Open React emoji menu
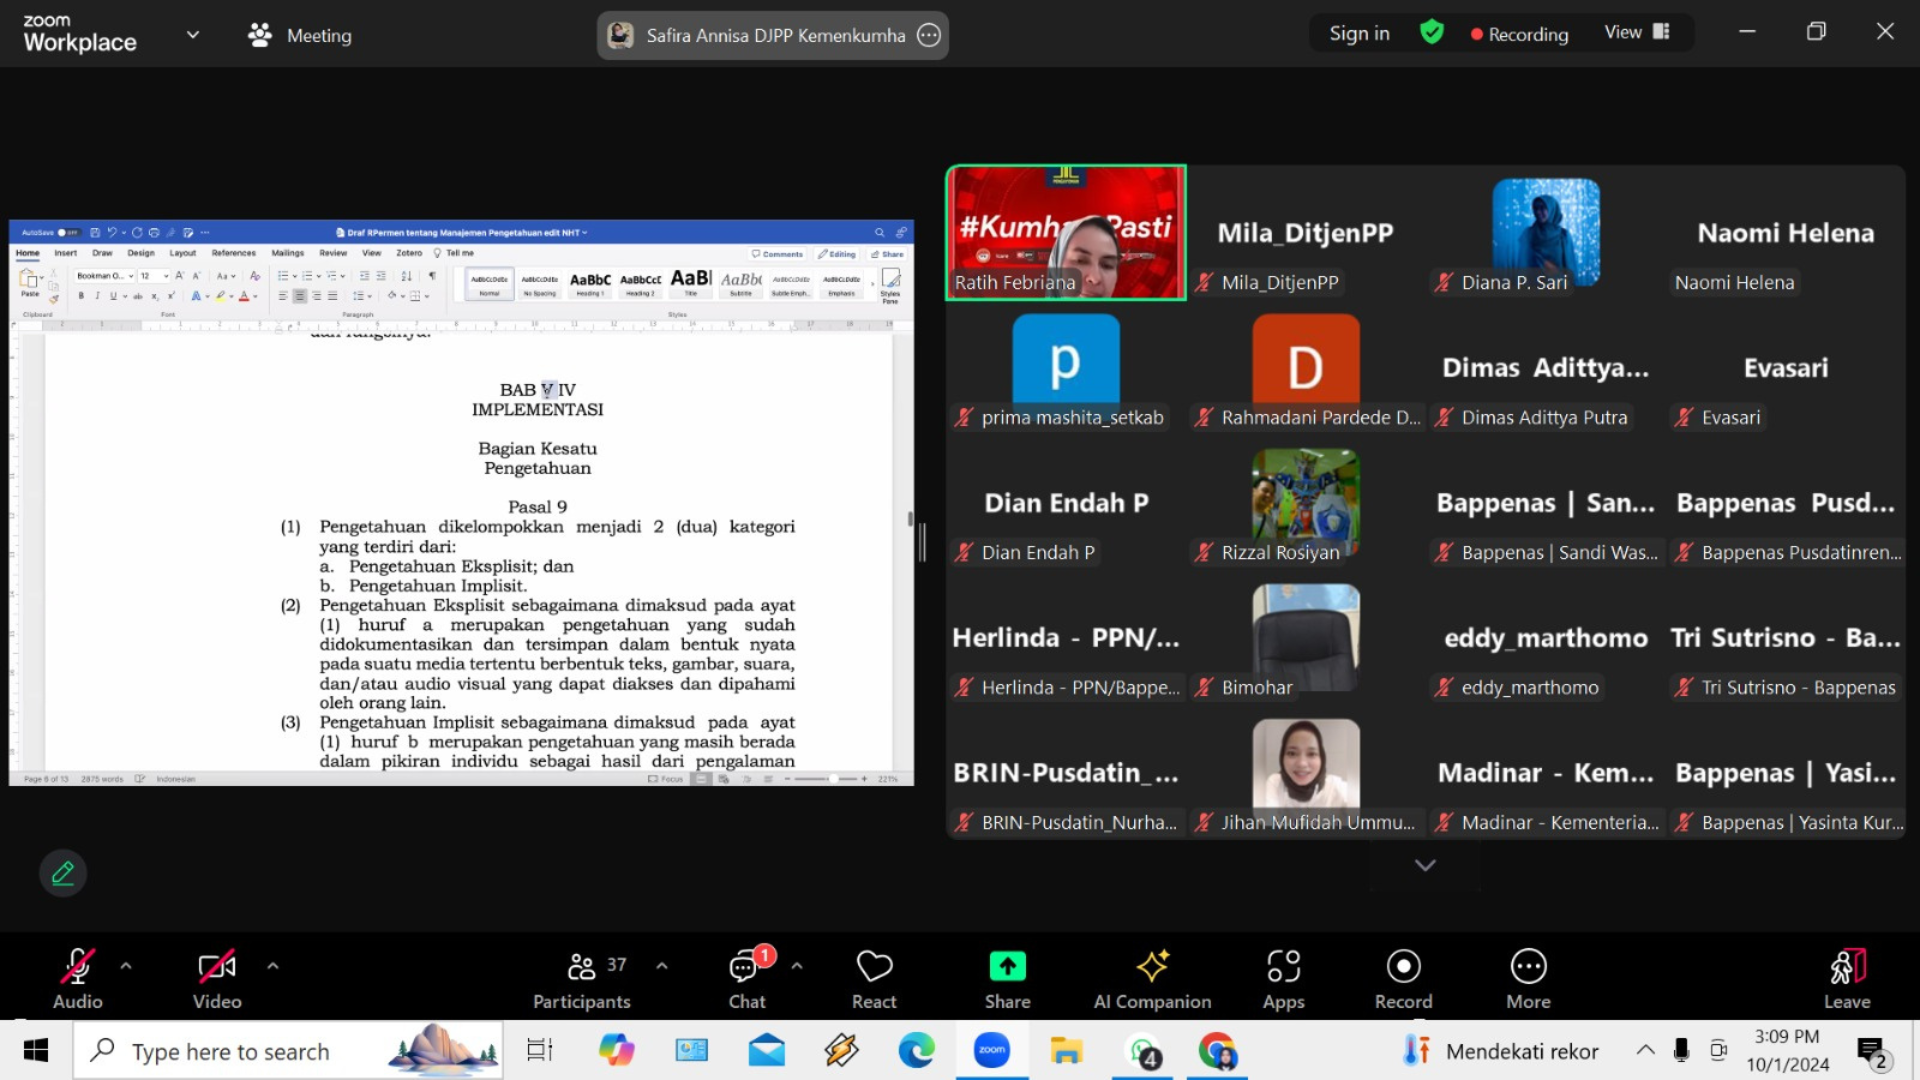 (874, 978)
